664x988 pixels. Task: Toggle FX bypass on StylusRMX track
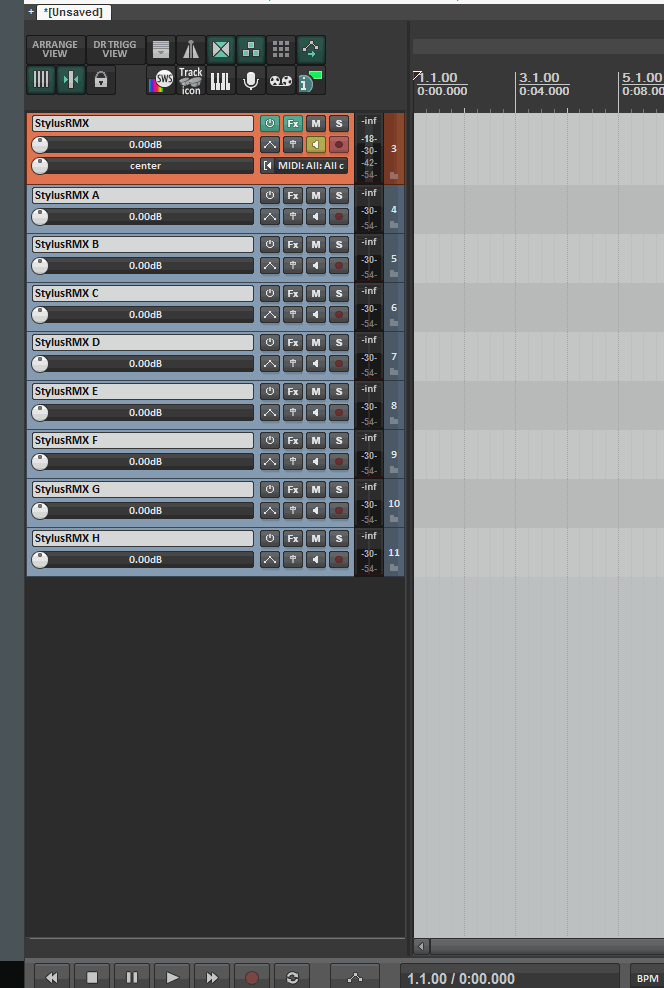coord(270,124)
